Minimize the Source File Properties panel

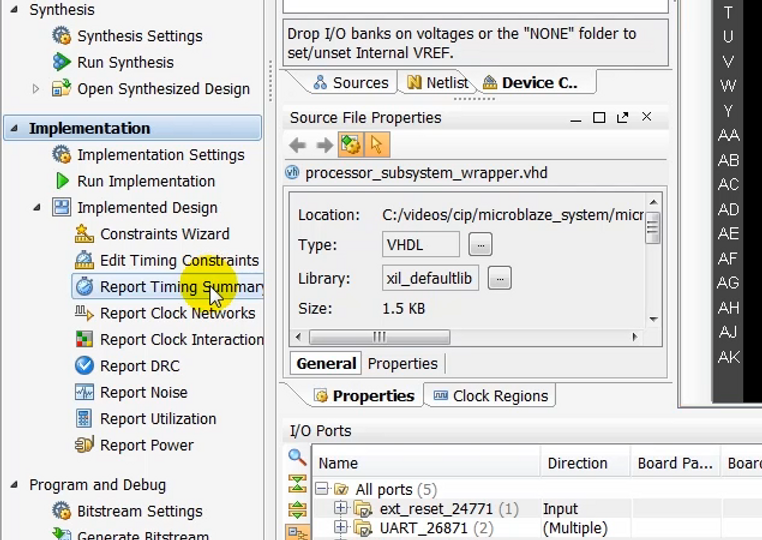pos(576,118)
